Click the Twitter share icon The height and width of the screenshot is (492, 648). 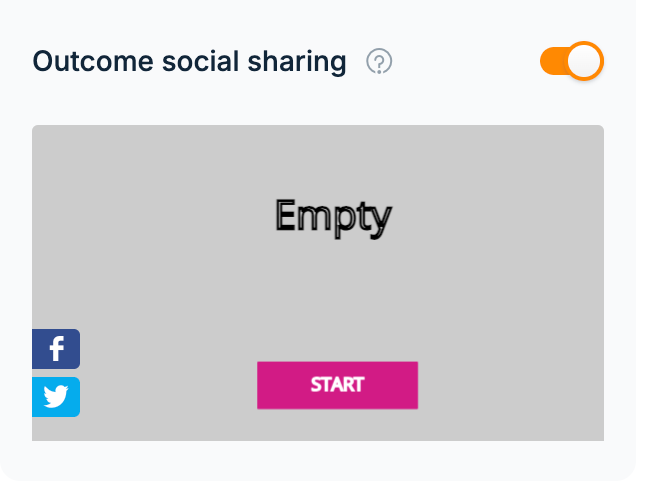point(56,397)
